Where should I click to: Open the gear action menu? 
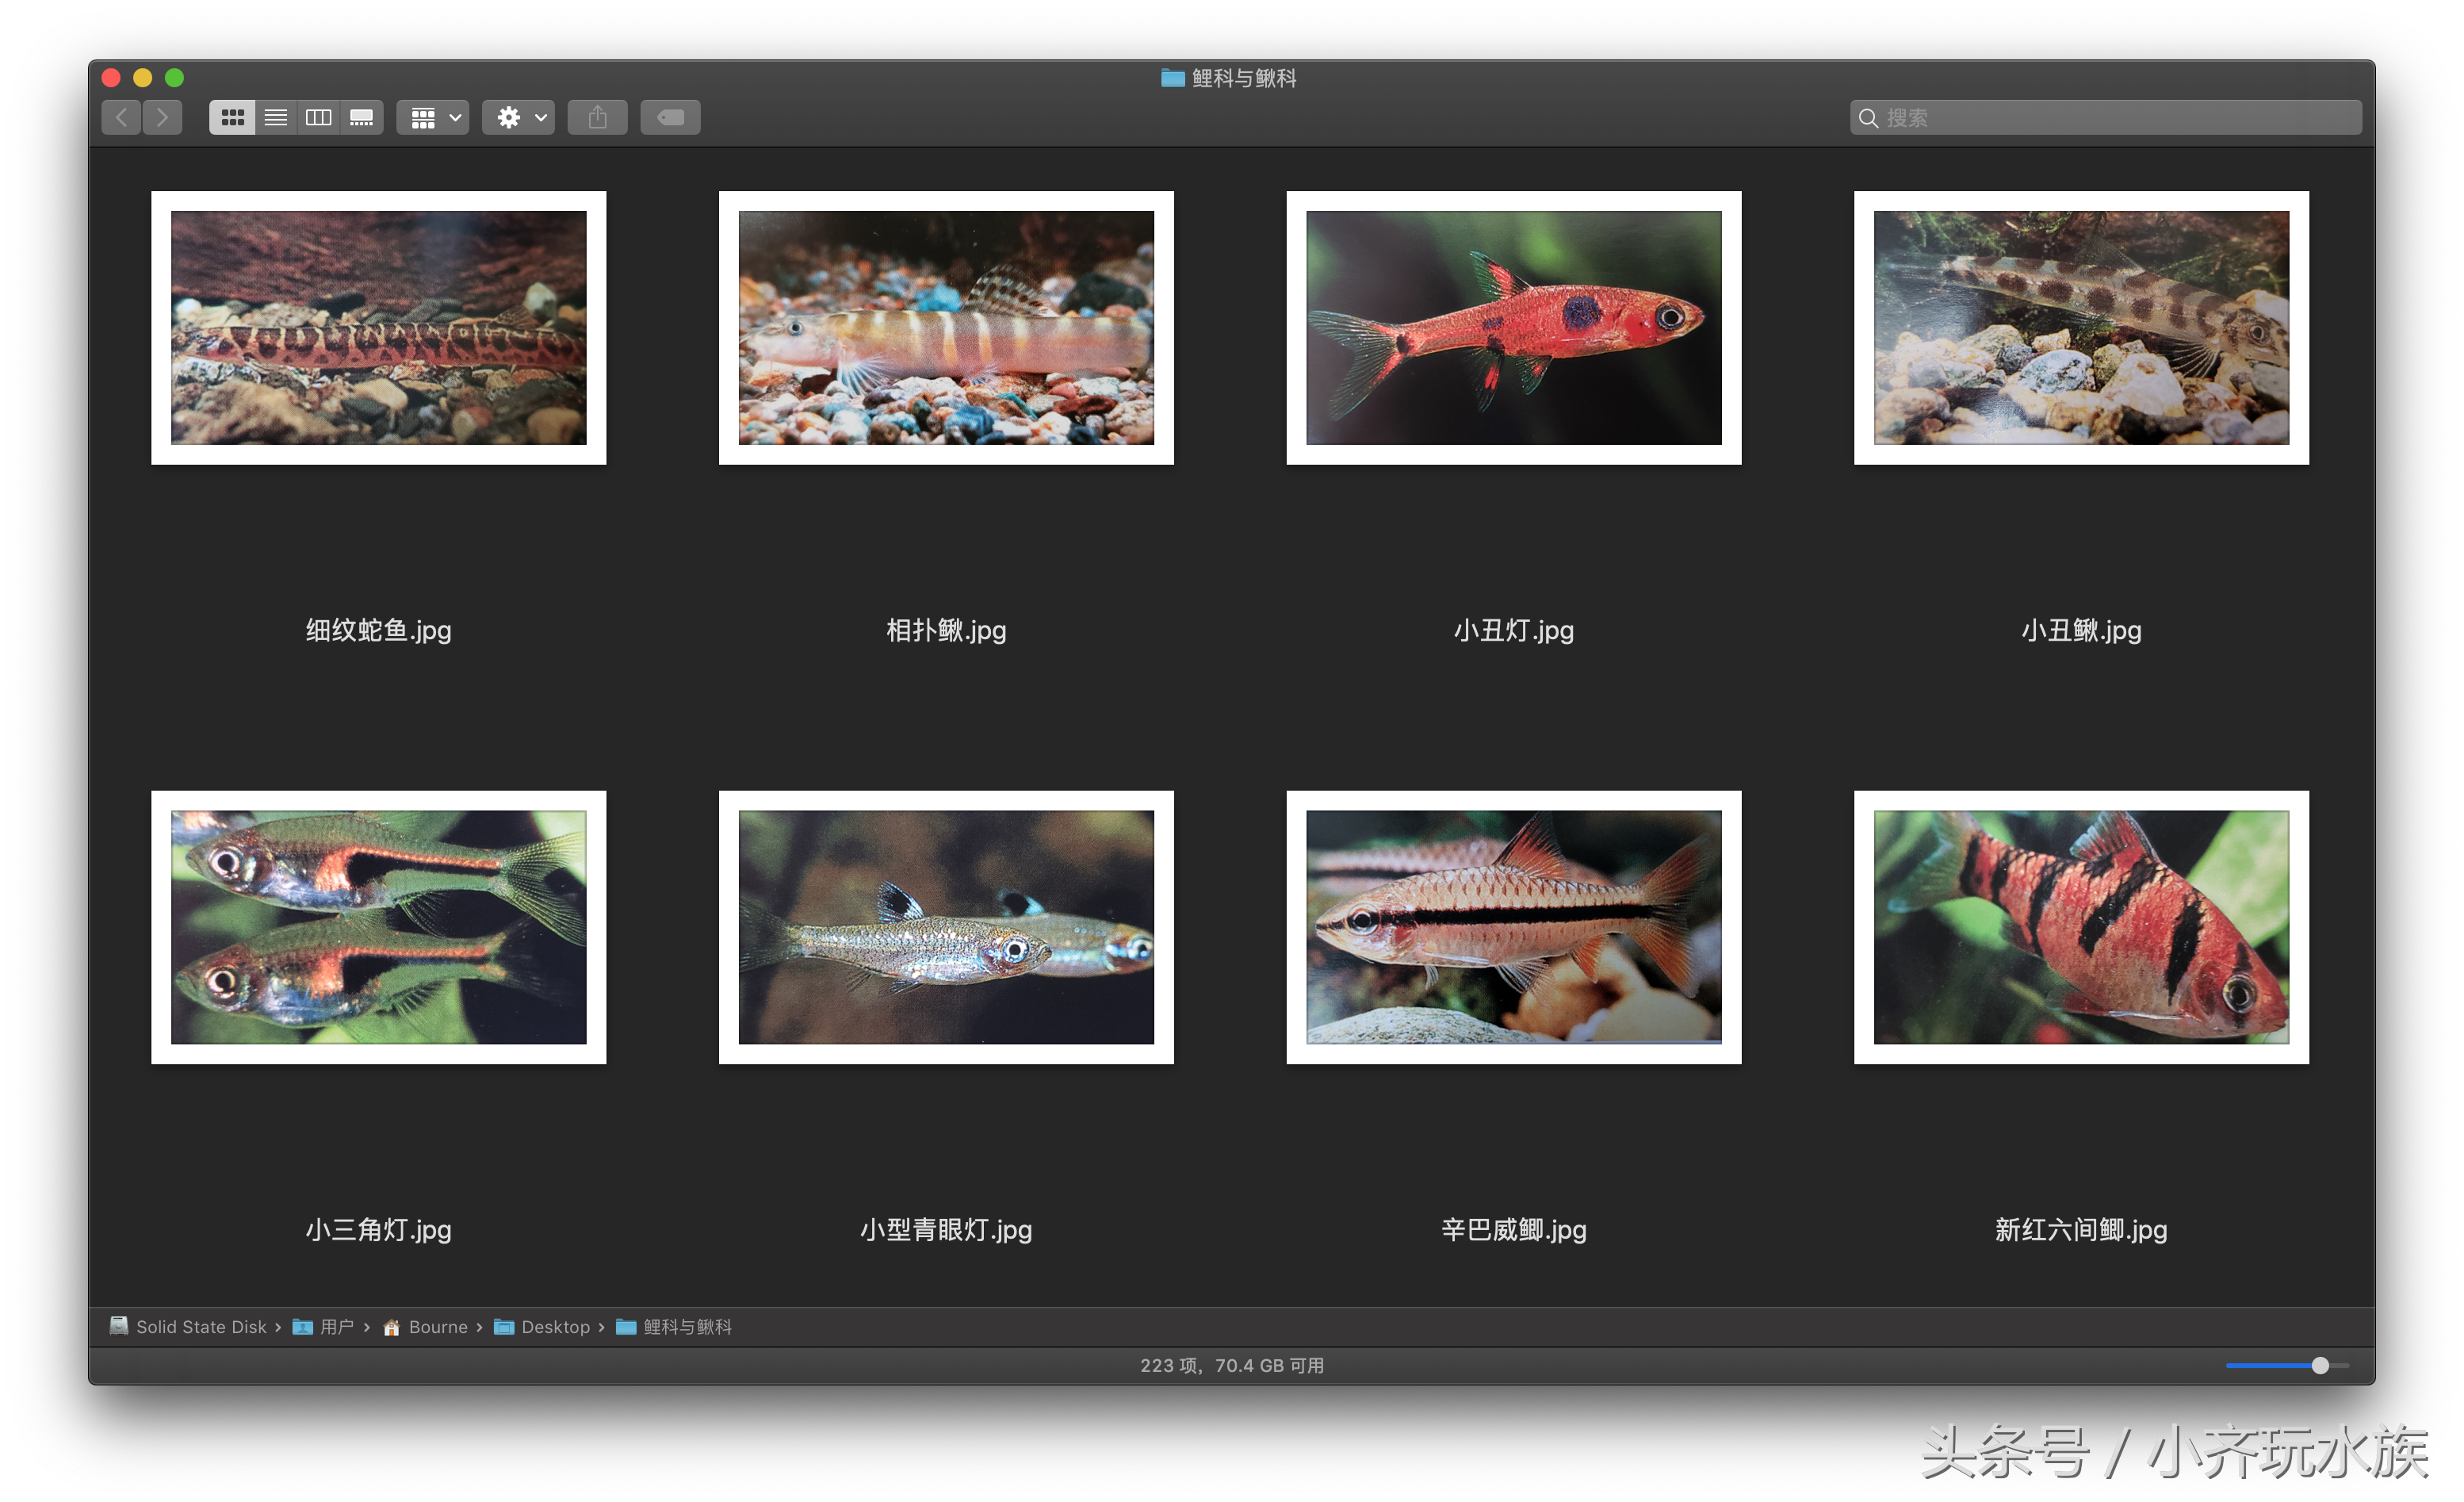[519, 118]
